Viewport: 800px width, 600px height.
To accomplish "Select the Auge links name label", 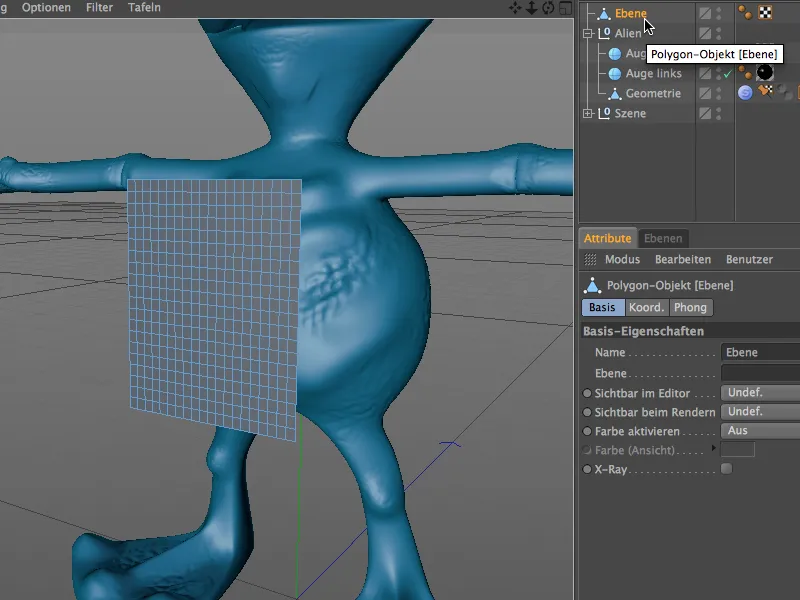I will click(x=654, y=73).
